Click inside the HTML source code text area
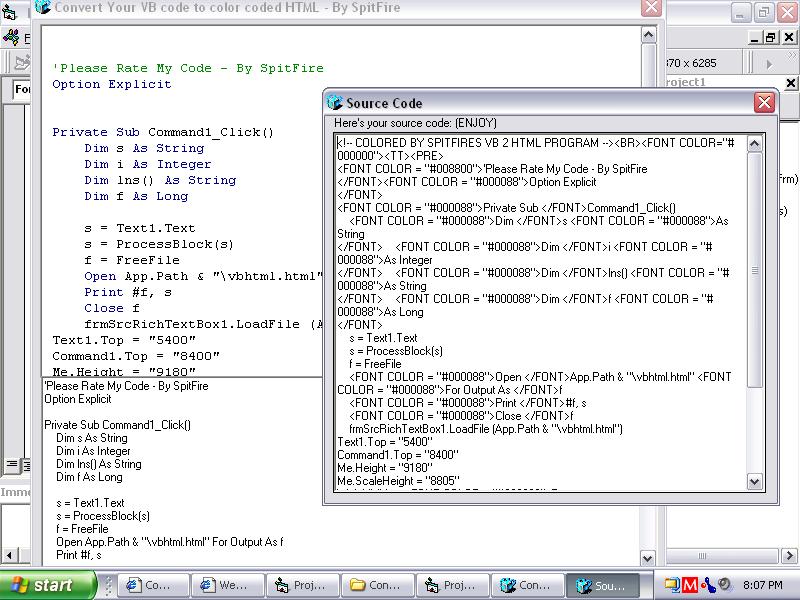The height and width of the screenshot is (600, 800). point(540,310)
